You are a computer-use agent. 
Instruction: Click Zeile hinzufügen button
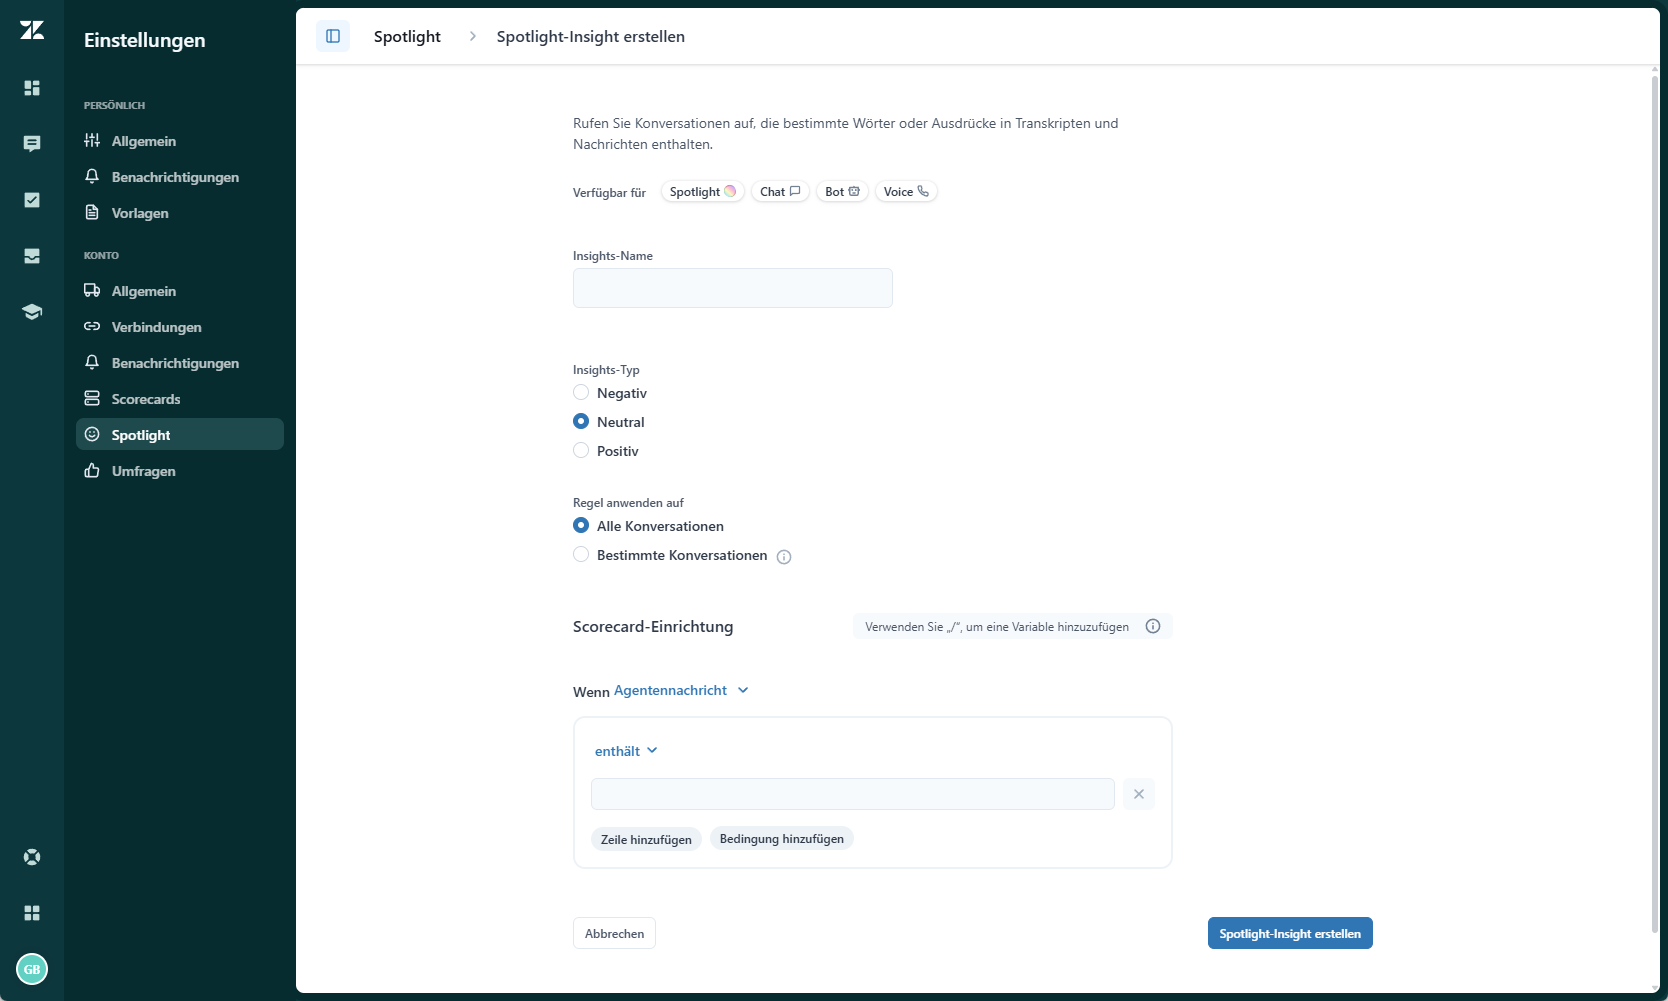coord(646,839)
